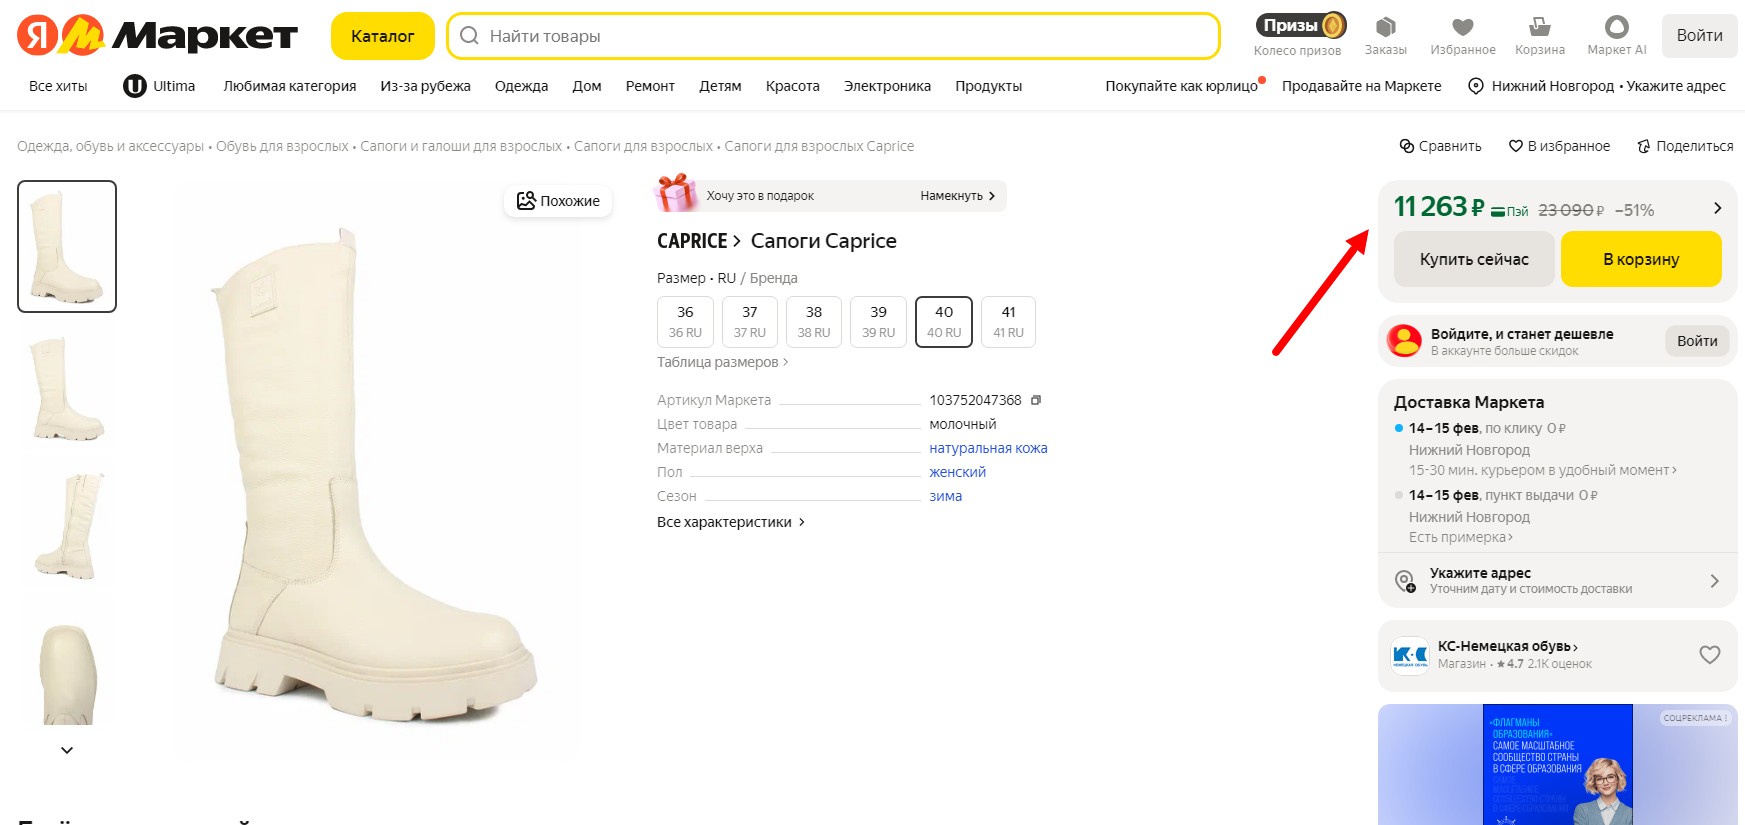This screenshot has width=1745, height=825.
Task: Add КС-Немецкая обувь shop to favorites
Action: (1709, 655)
